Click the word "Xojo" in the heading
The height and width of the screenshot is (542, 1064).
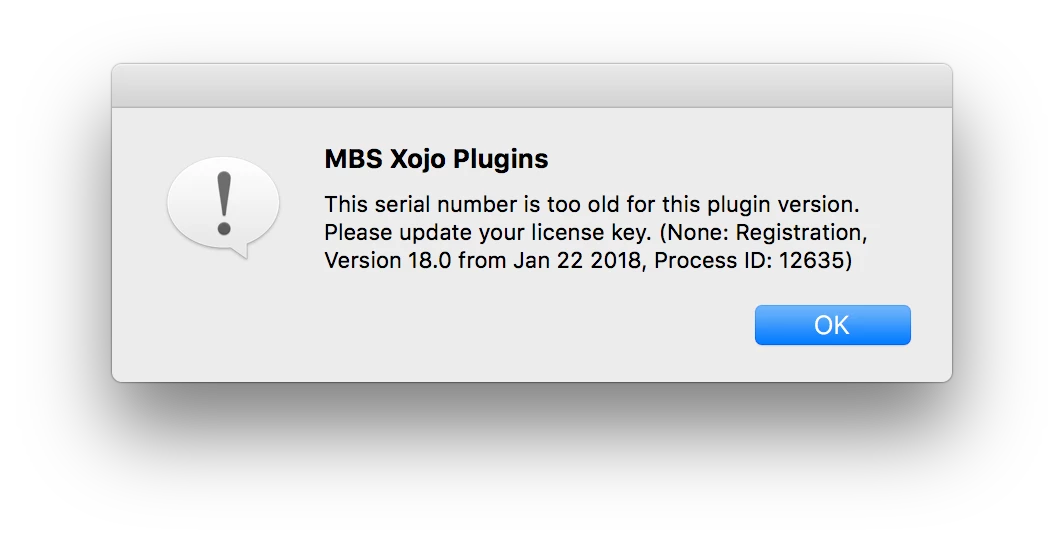(x=418, y=159)
